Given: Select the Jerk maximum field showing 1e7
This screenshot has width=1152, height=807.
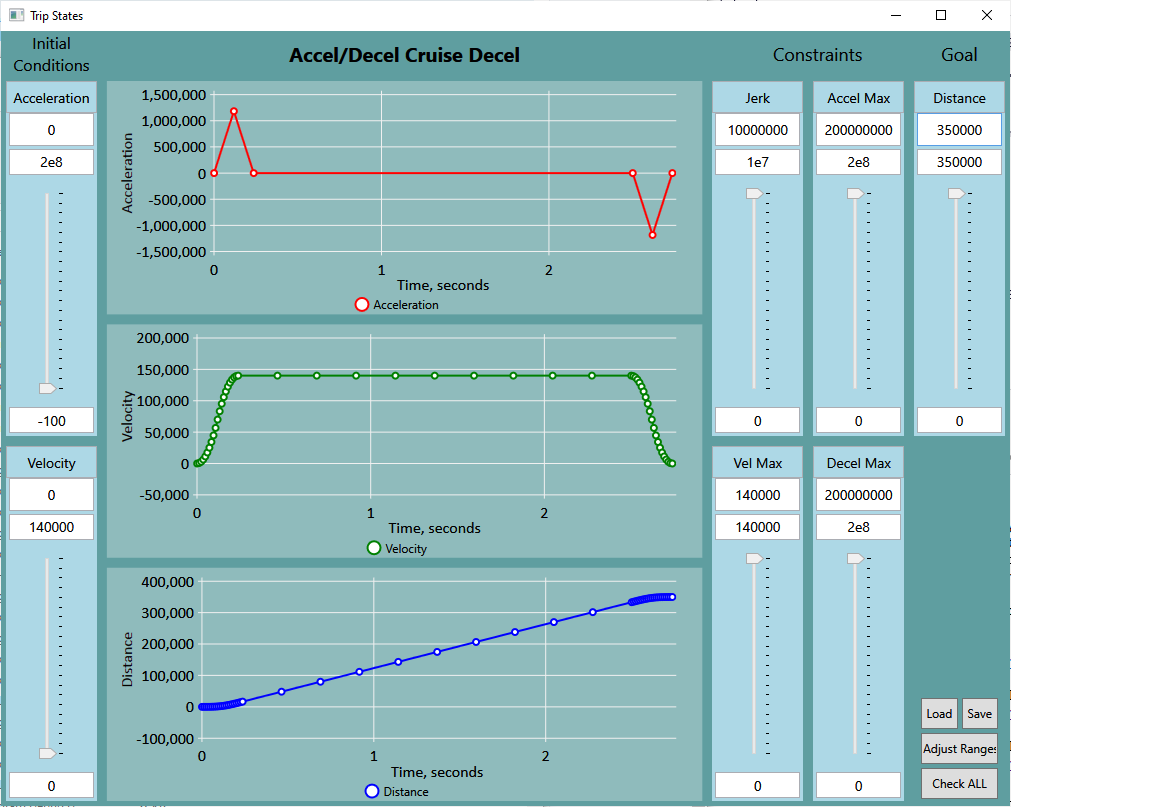Looking at the screenshot, I should (757, 162).
